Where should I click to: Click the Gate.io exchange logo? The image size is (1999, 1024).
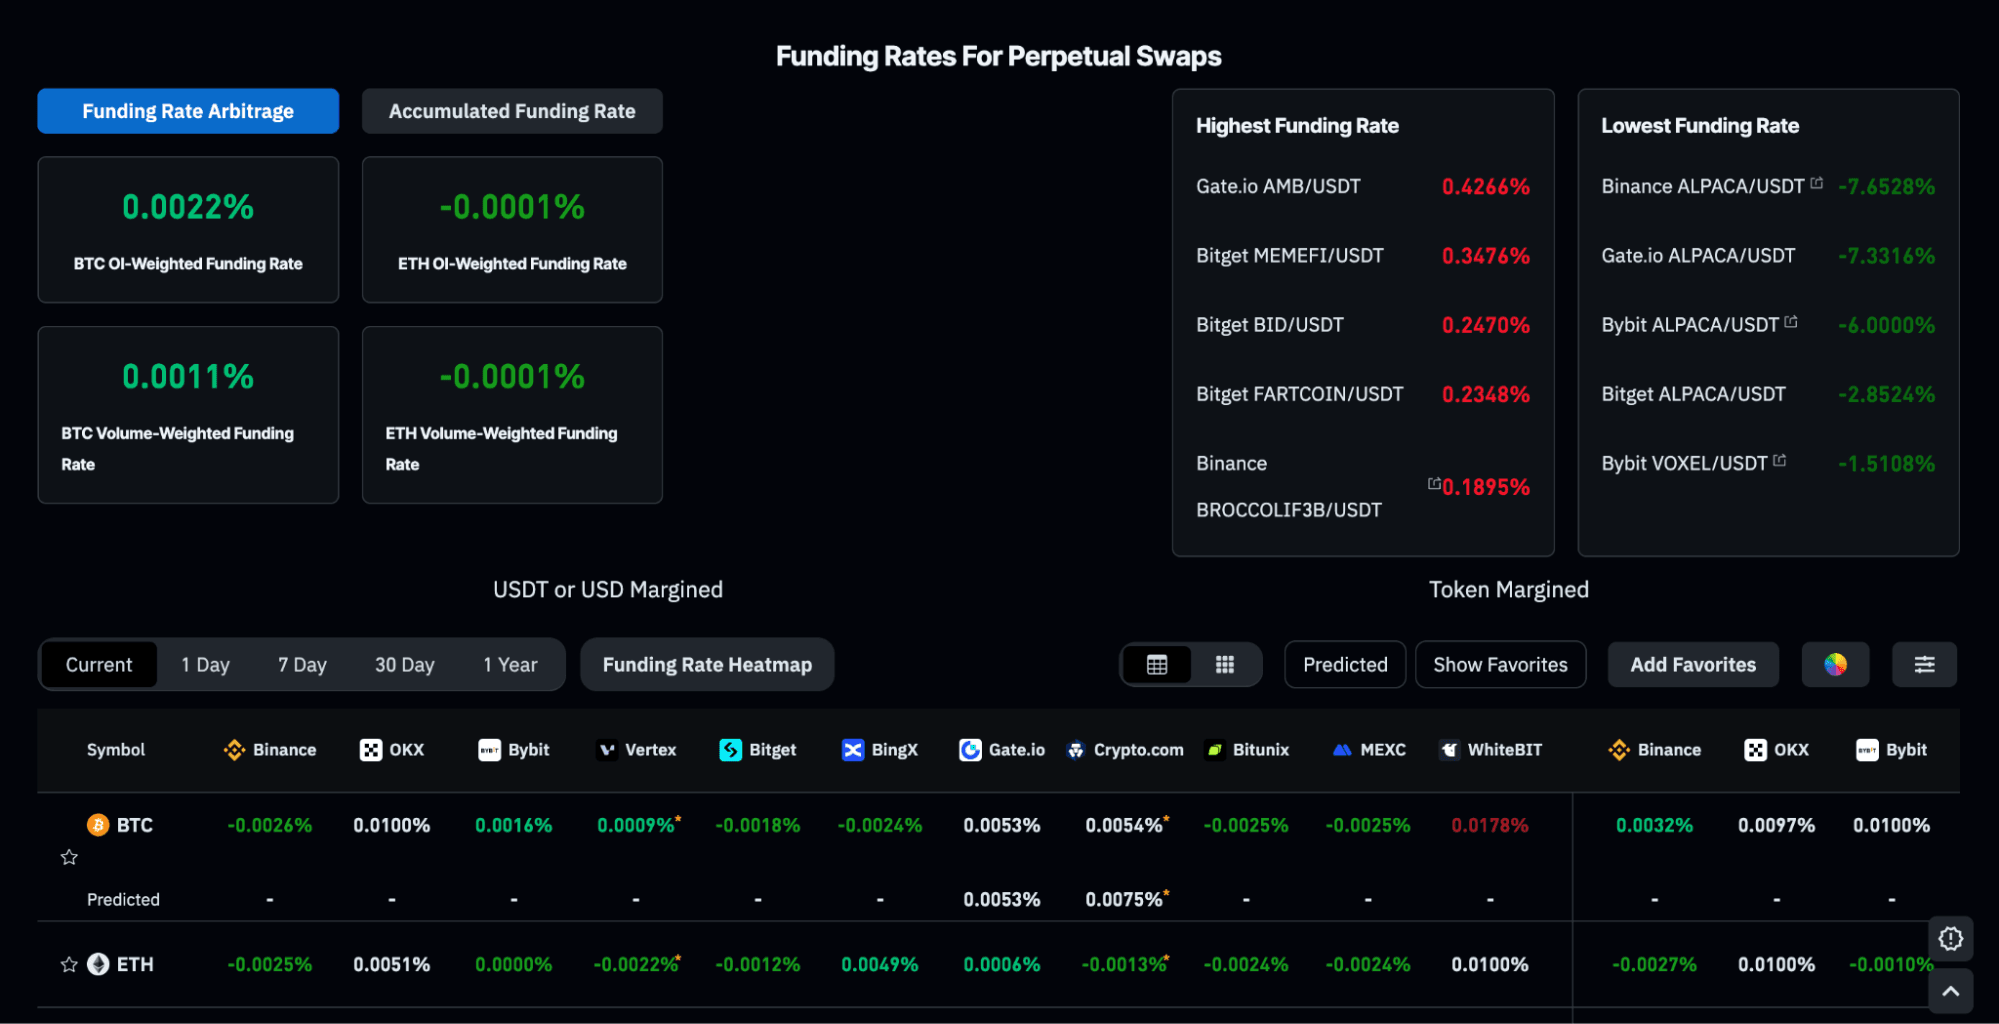coord(970,750)
